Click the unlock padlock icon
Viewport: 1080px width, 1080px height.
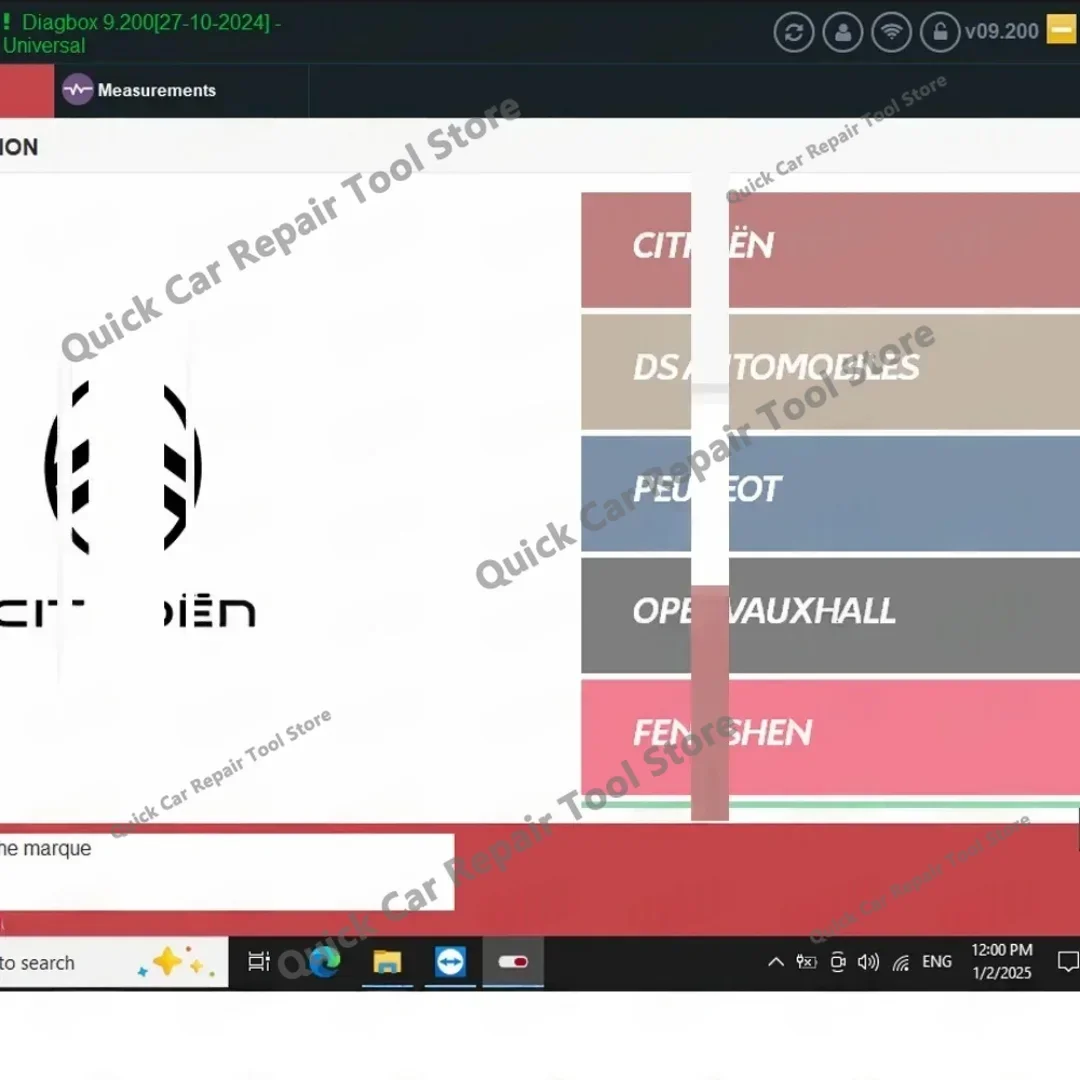point(940,32)
